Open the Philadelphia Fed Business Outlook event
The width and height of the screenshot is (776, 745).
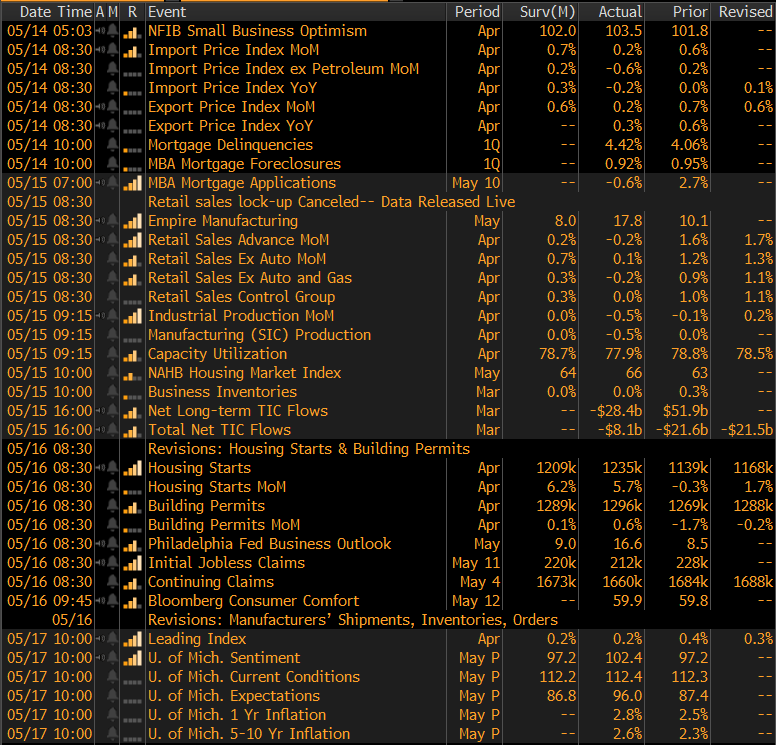point(269,544)
